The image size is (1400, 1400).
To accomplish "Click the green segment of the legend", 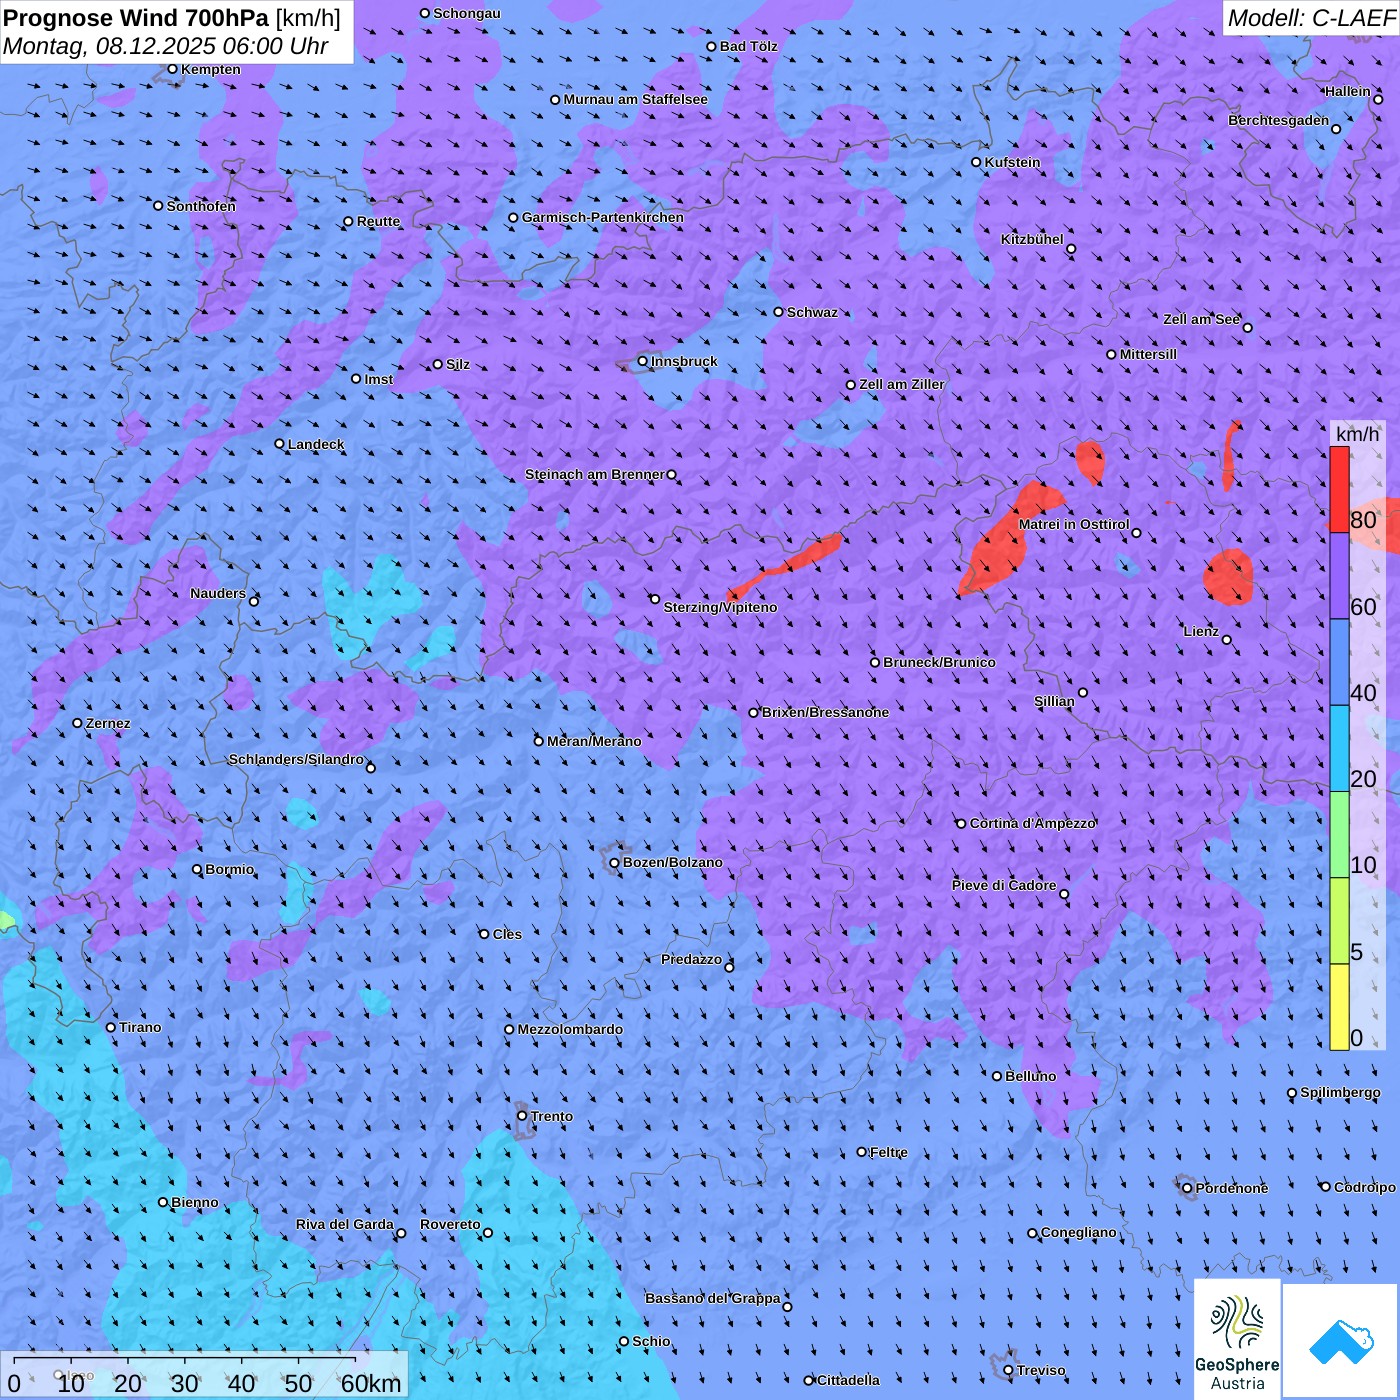I will coord(1339,835).
